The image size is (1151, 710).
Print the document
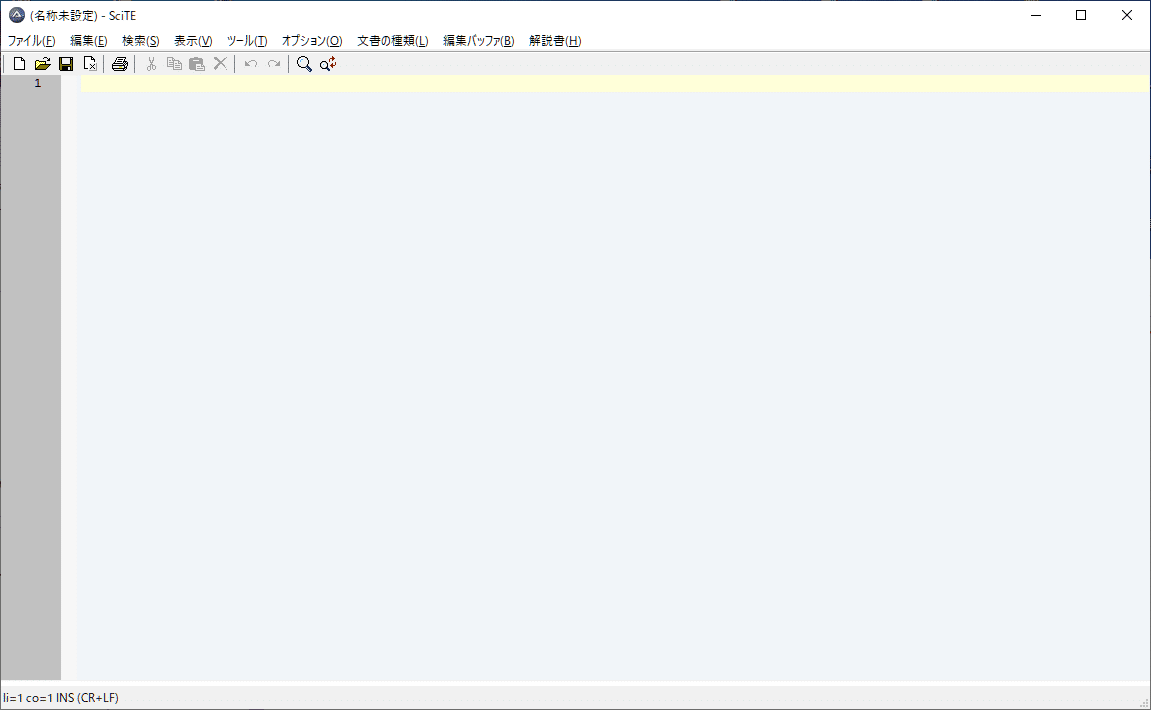tap(119, 63)
